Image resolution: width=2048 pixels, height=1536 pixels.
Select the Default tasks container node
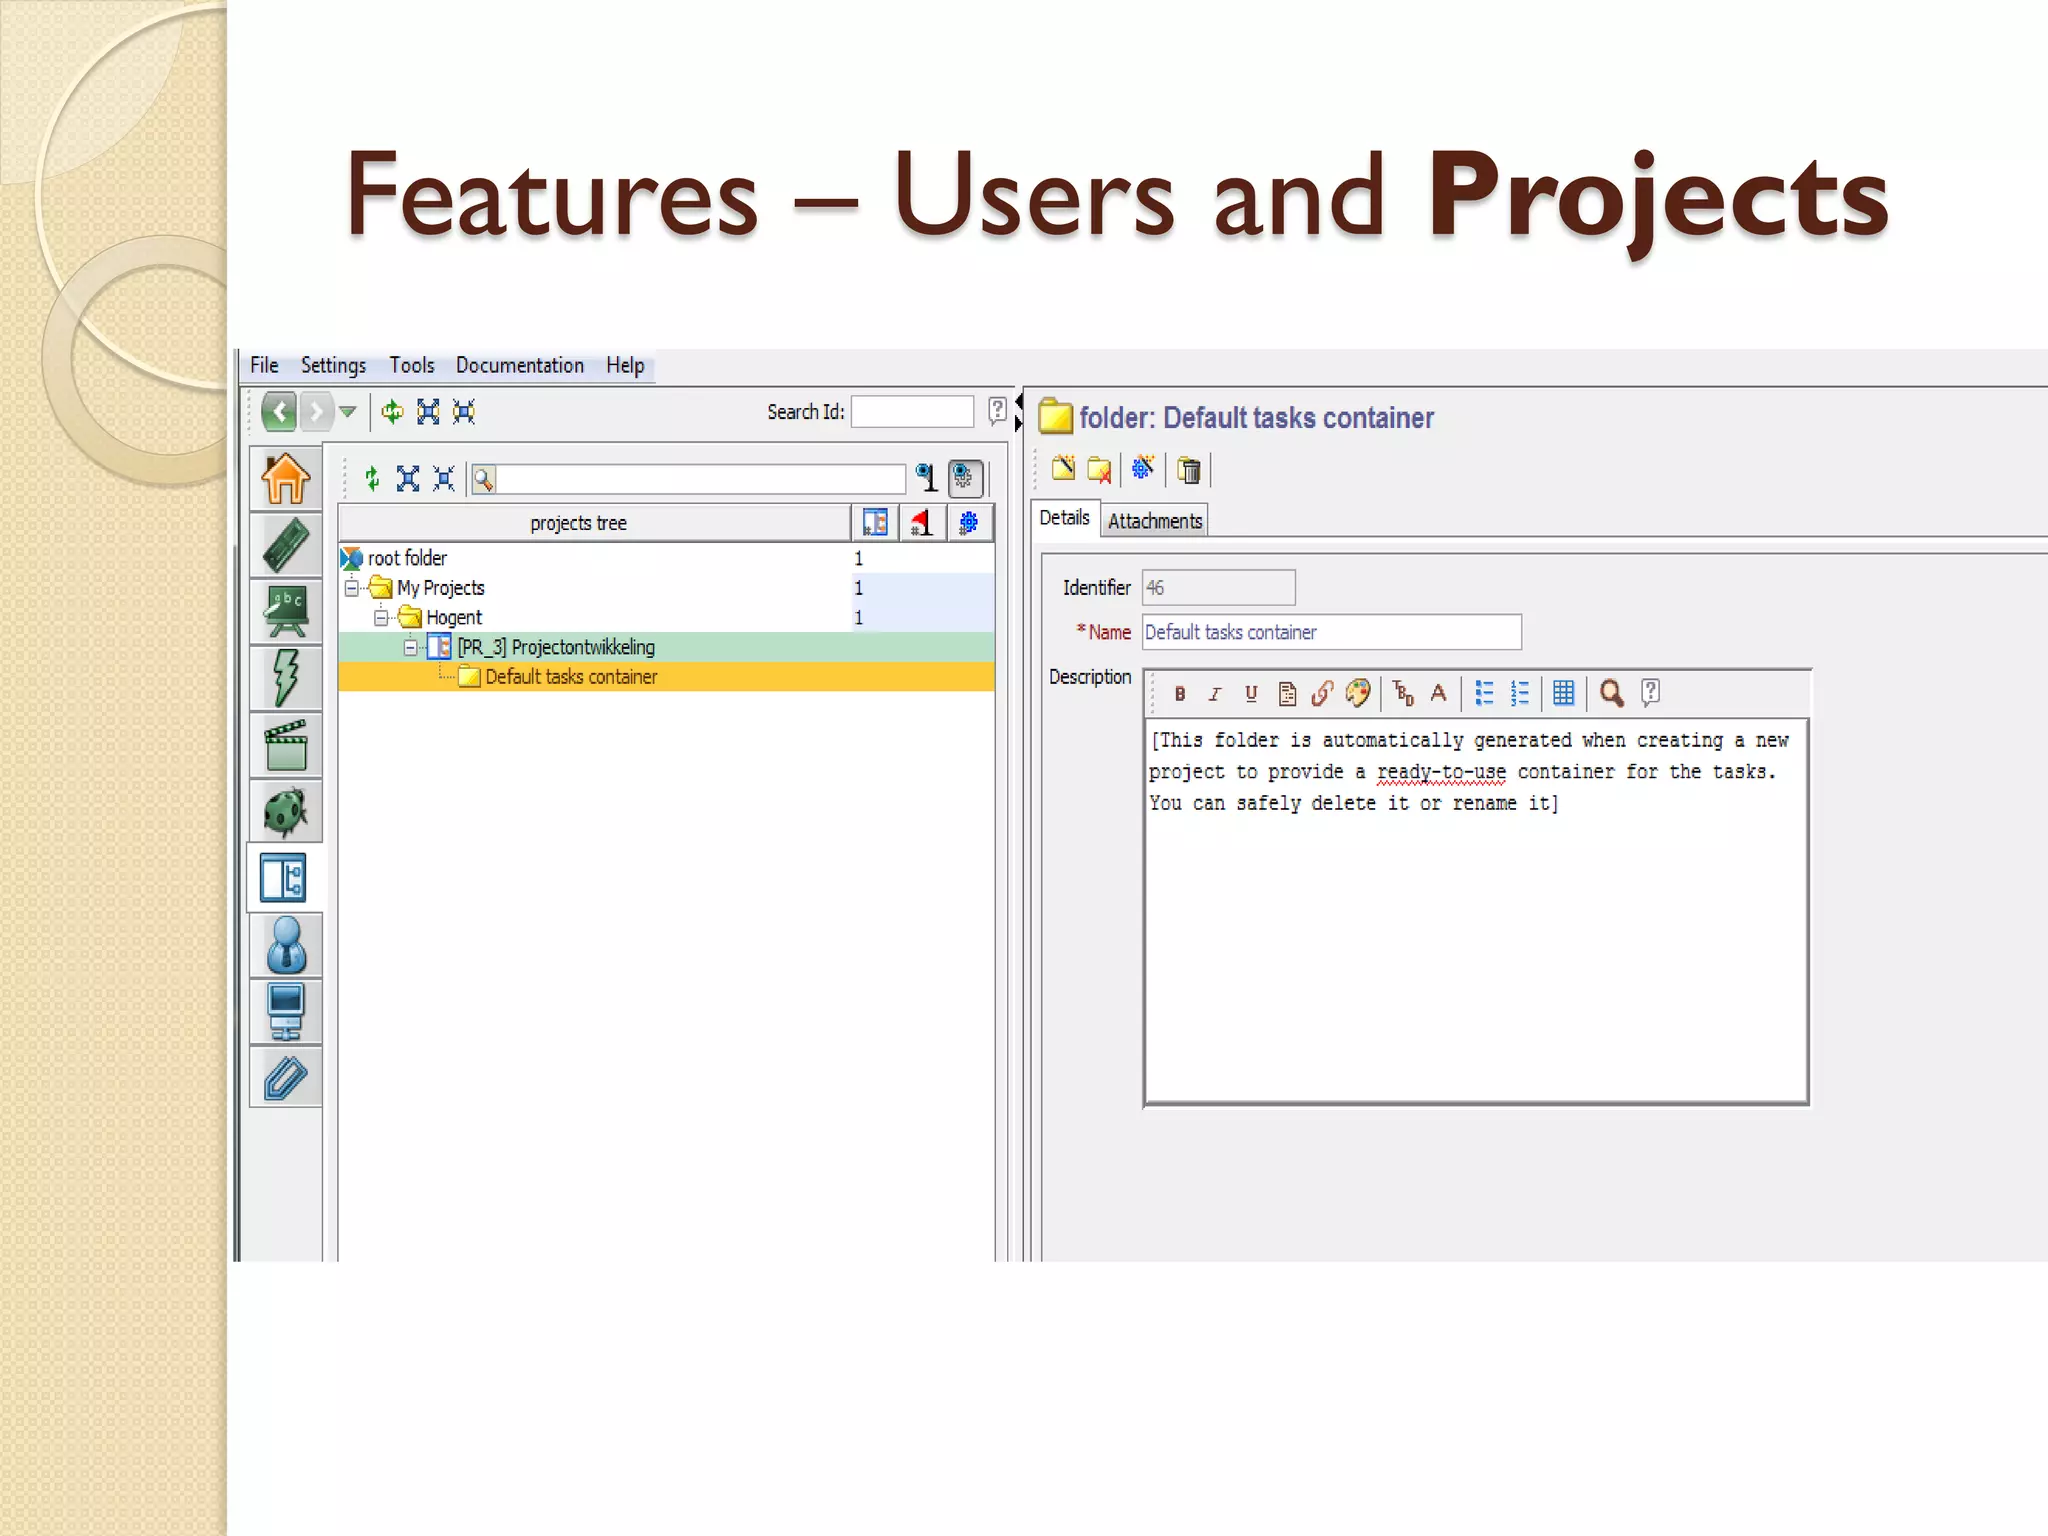[x=571, y=677]
